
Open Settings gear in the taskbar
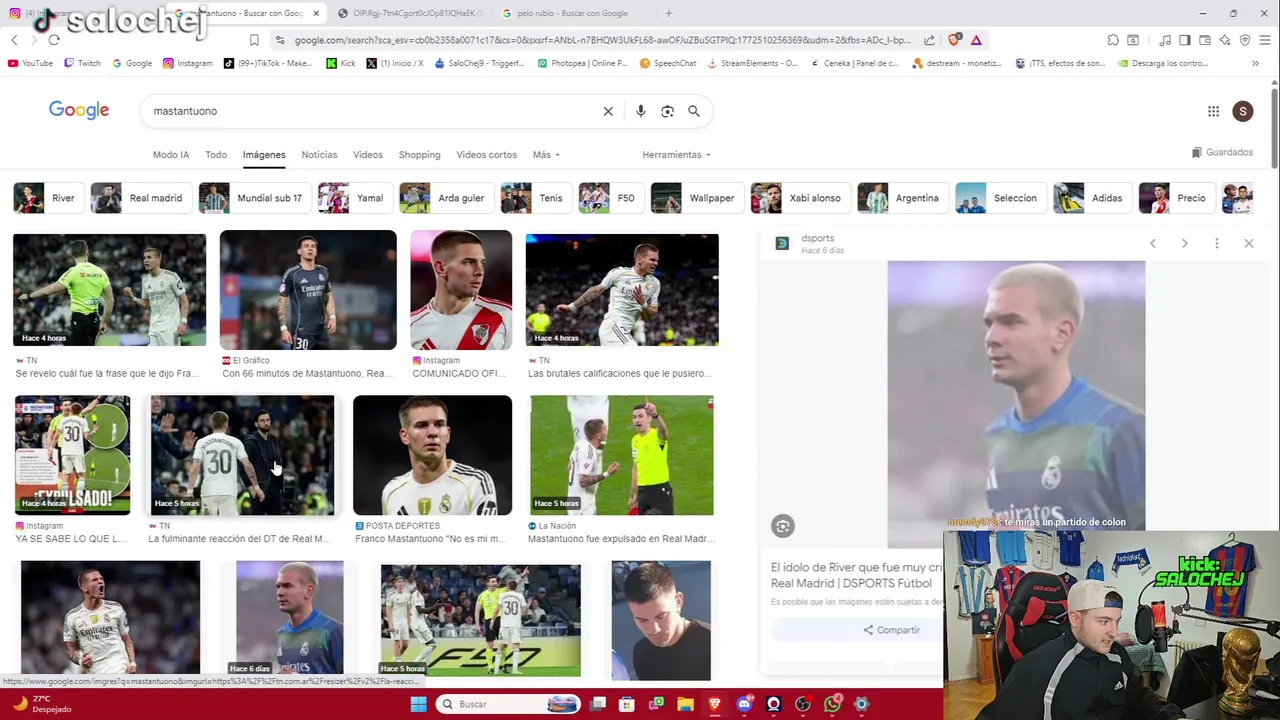click(862, 704)
